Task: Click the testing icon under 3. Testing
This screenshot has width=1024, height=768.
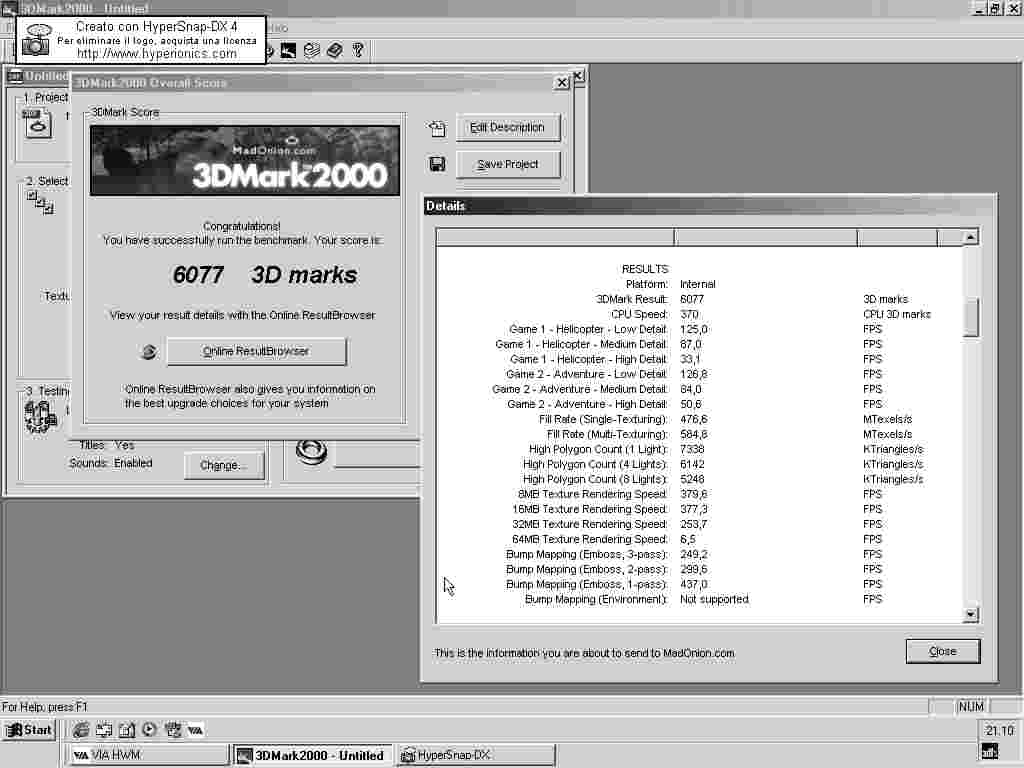Action: point(40,417)
